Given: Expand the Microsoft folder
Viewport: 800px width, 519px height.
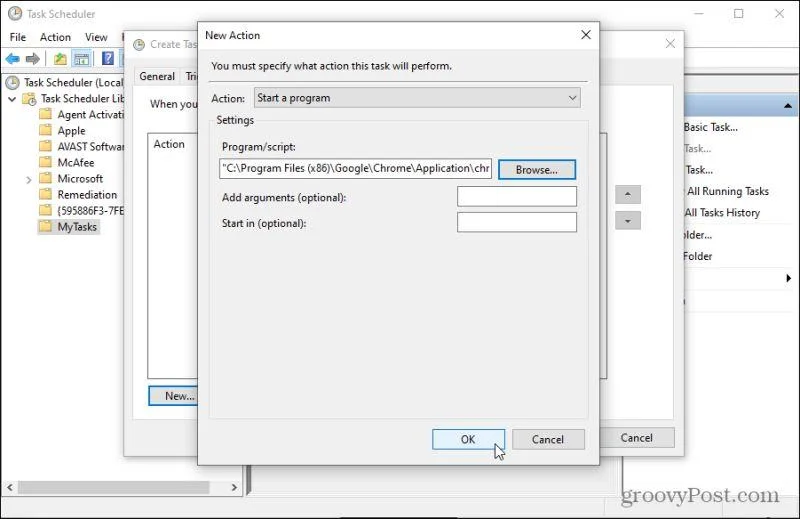Looking at the screenshot, I should click(29, 180).
